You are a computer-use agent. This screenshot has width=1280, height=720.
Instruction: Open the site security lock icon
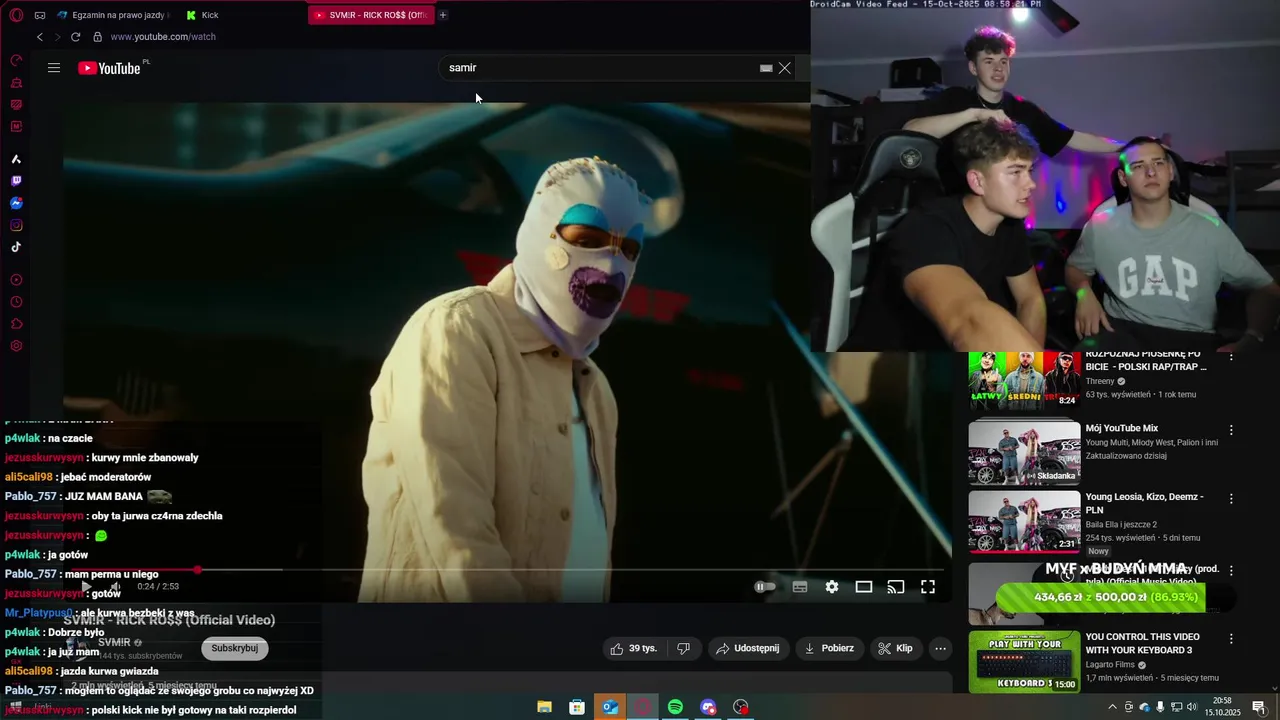coord(97,37)
